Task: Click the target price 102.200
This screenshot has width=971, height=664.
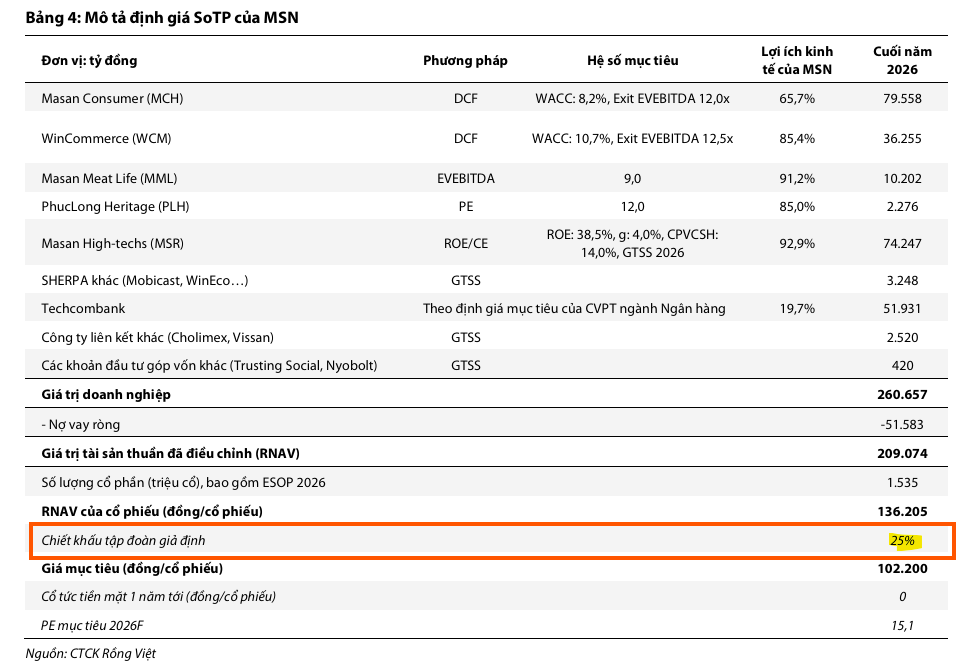Action: pos(902,569)
